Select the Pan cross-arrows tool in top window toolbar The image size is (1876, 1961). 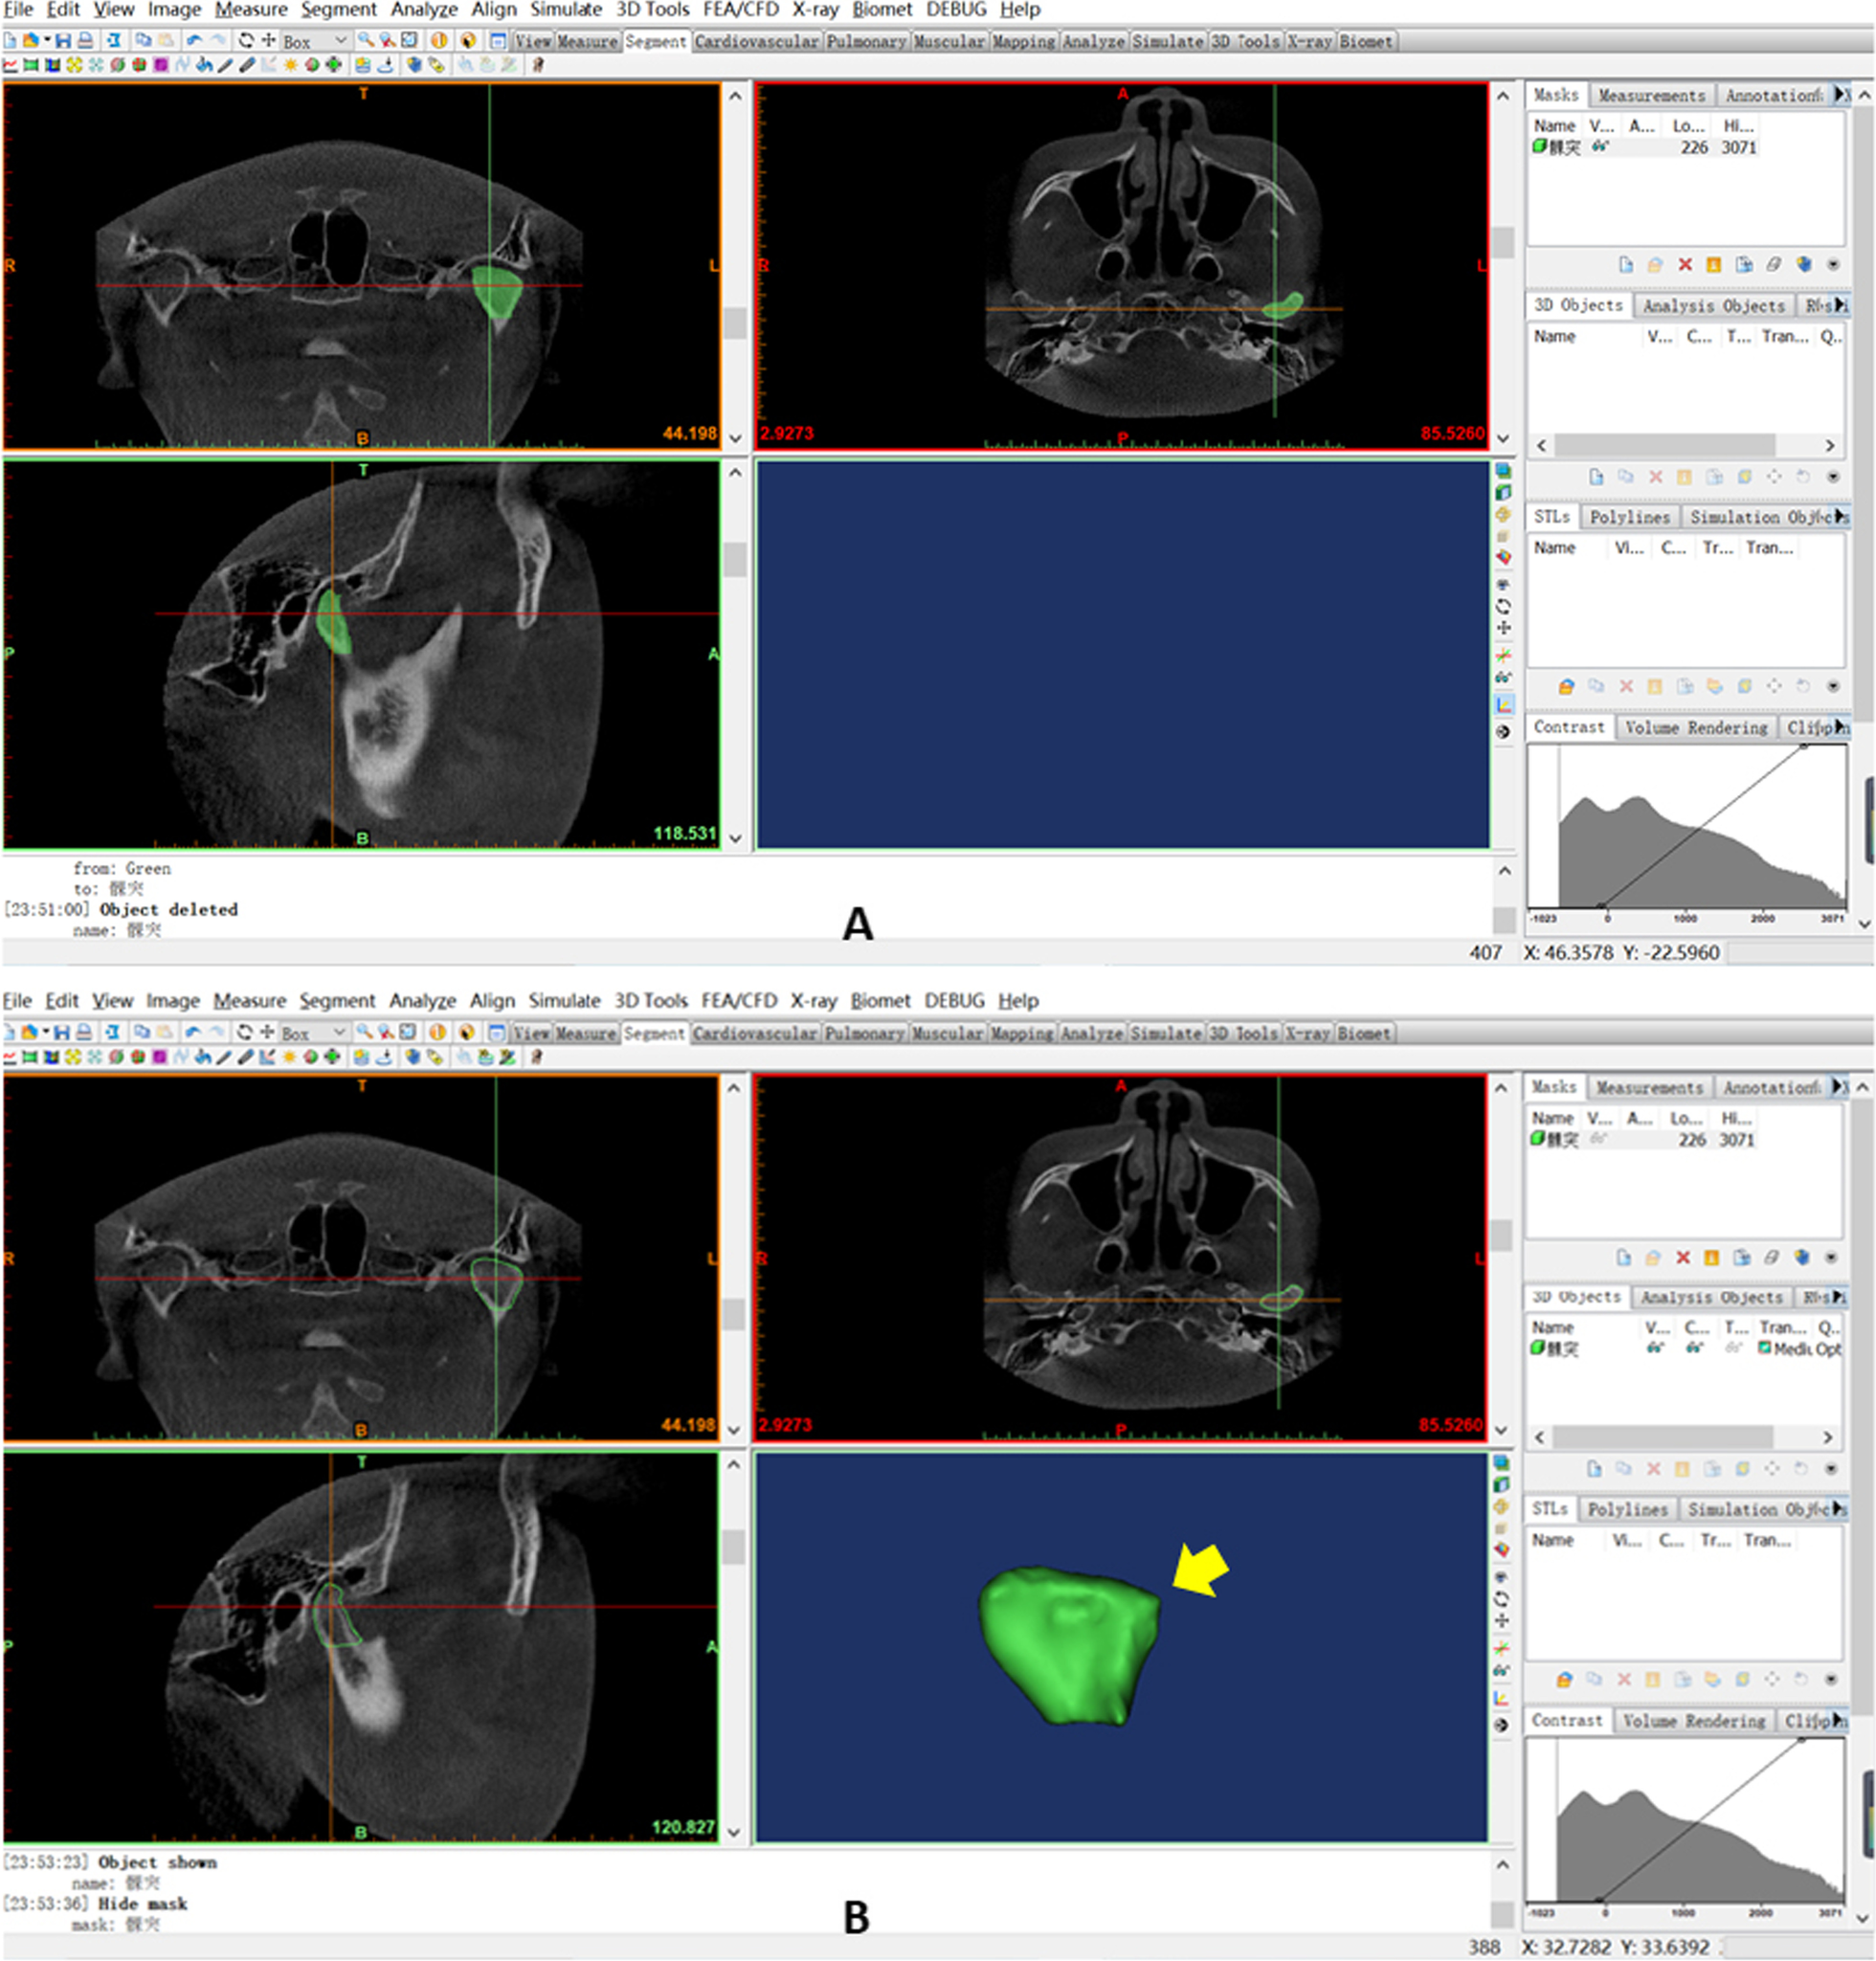click(x=268, y=41)
